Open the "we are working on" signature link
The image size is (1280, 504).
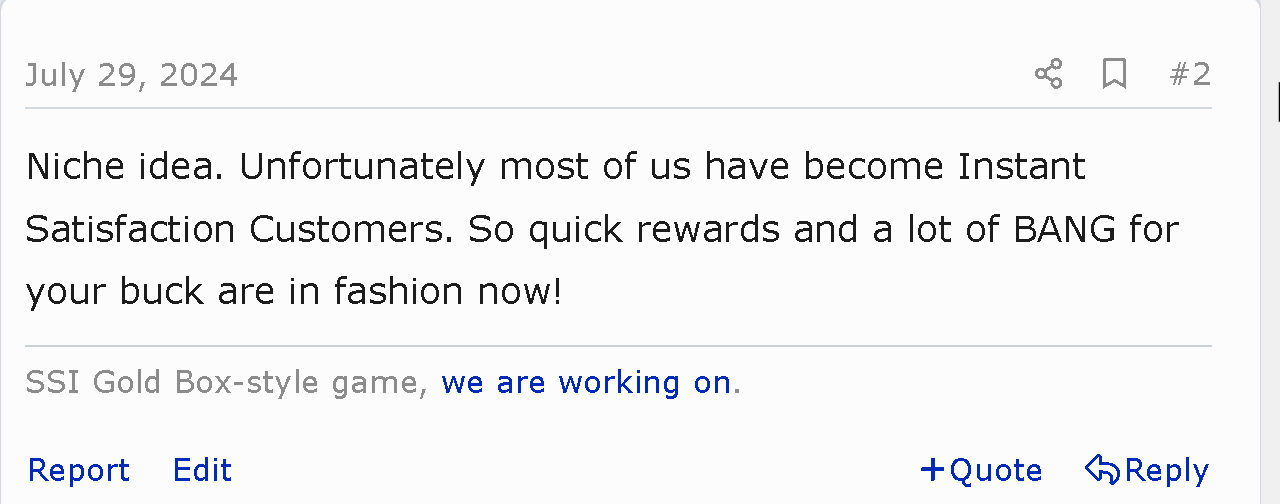pos(586,382)
